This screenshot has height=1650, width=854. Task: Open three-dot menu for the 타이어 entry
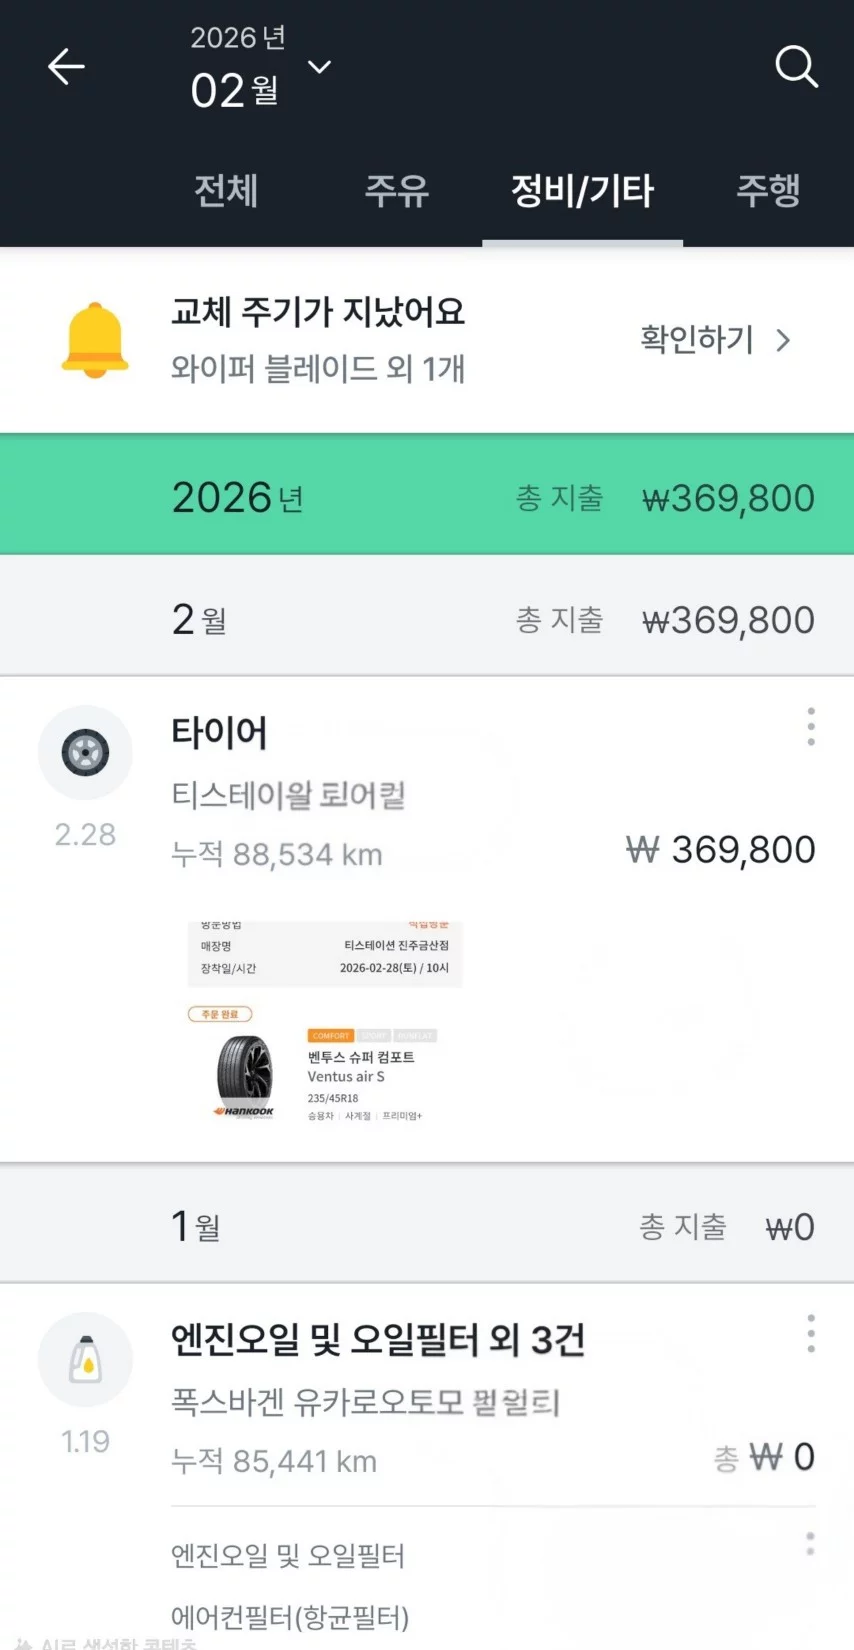pos(811,727)
